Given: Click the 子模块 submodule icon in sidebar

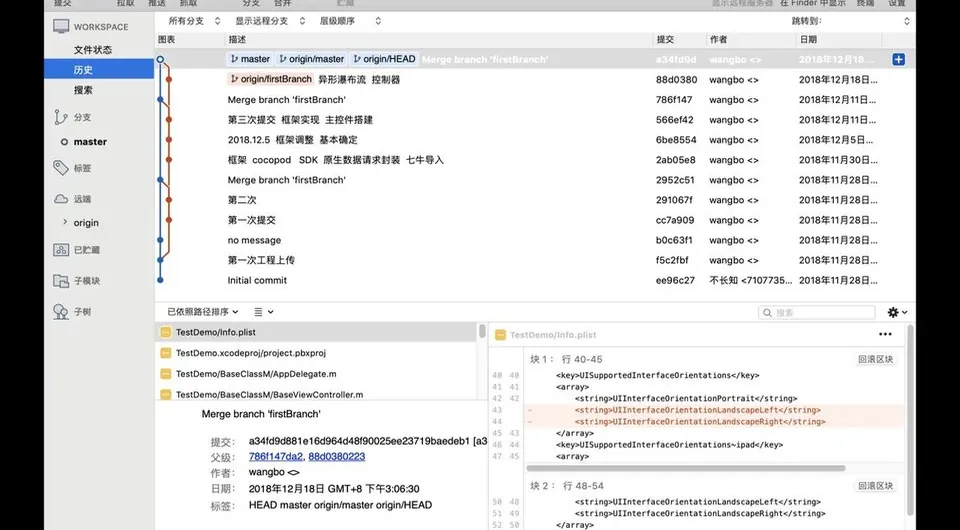Looking at the screenshot, I should pos(61,281).
